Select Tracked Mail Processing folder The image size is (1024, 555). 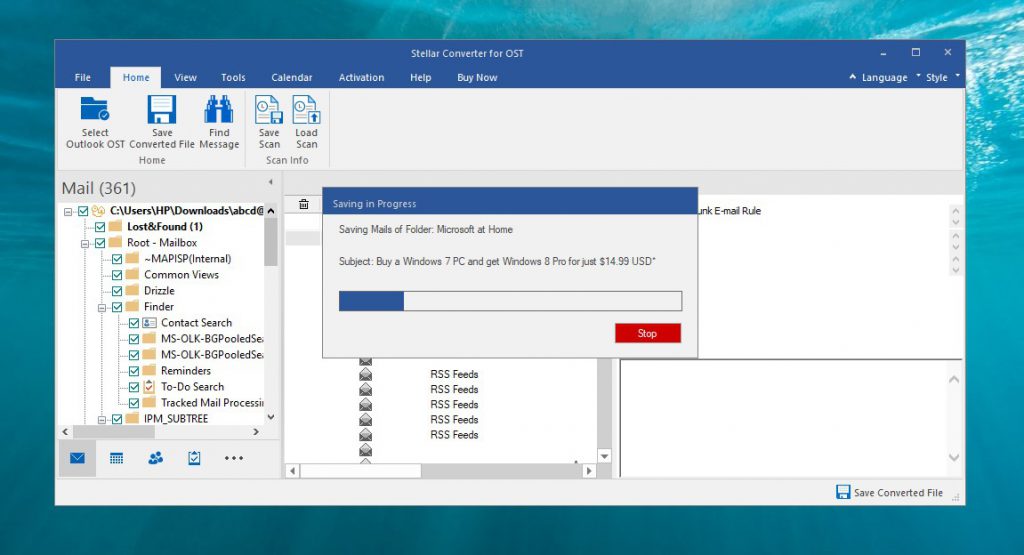212,403
